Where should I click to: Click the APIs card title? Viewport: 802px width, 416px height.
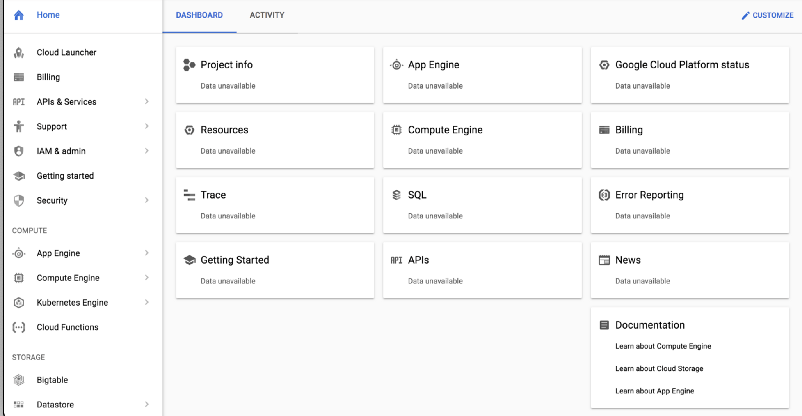418,260
